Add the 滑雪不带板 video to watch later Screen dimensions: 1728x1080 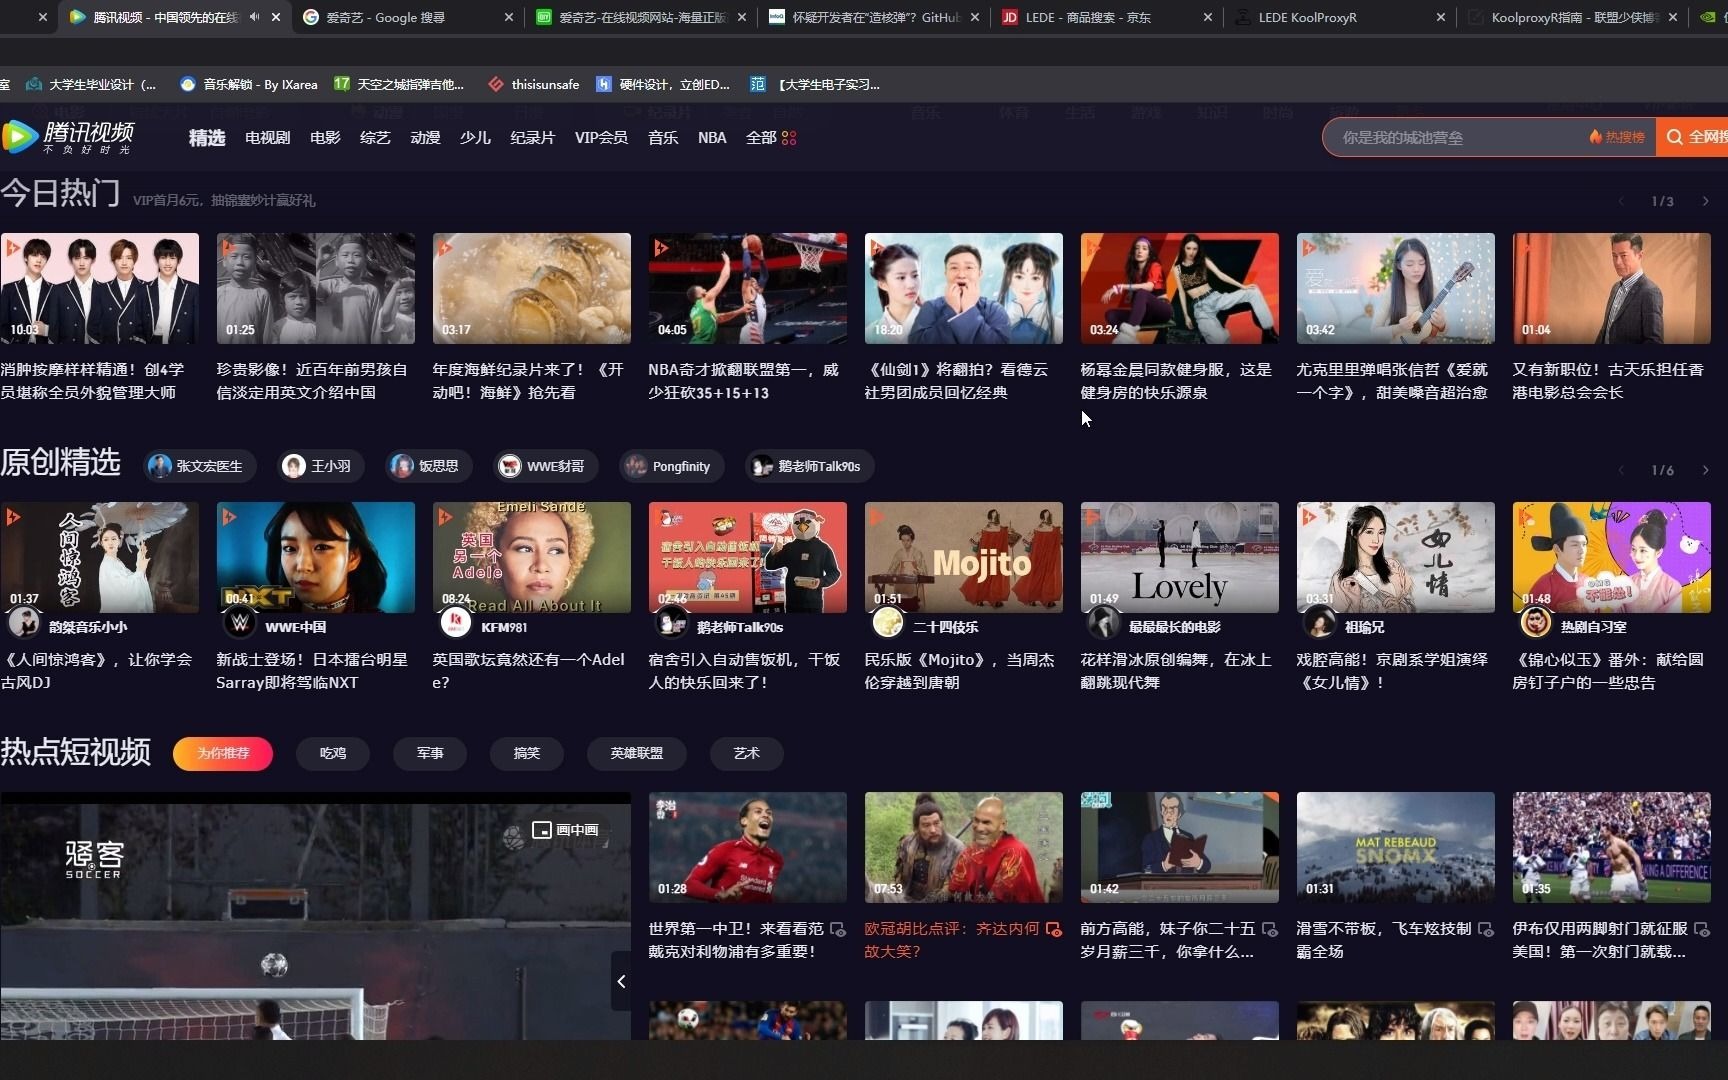(1486, 930)
